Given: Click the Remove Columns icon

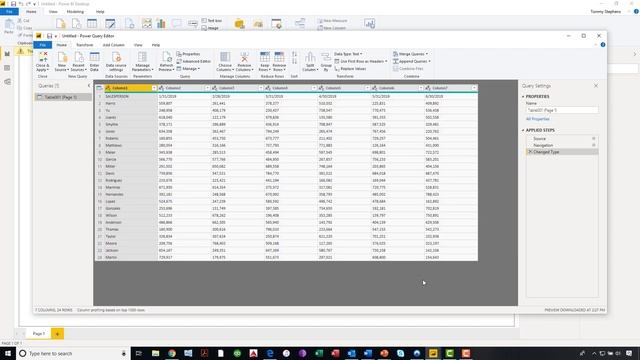Looking at the screenshot, I should point(244,61).
